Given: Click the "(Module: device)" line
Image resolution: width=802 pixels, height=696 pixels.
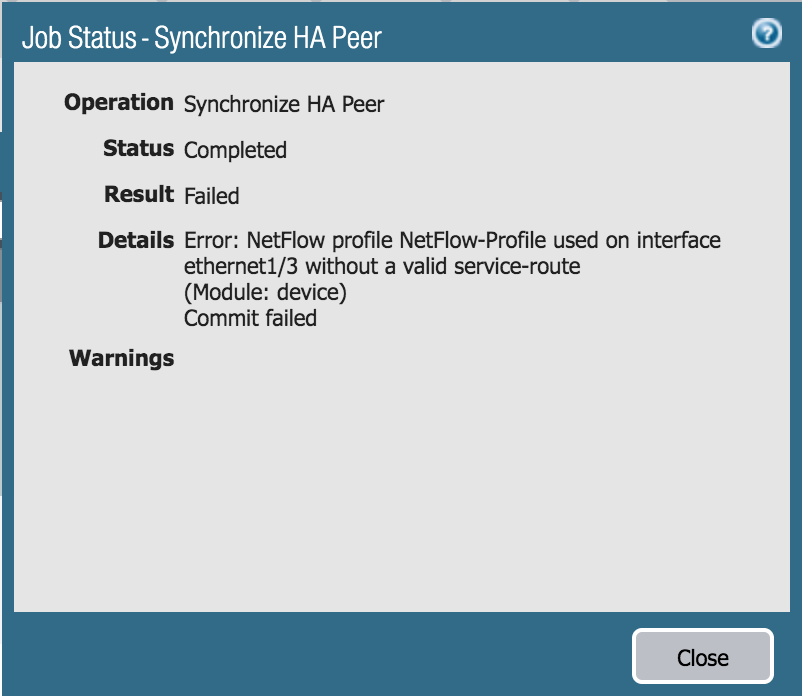Looking at the screenshot, I should click(265, 293).
